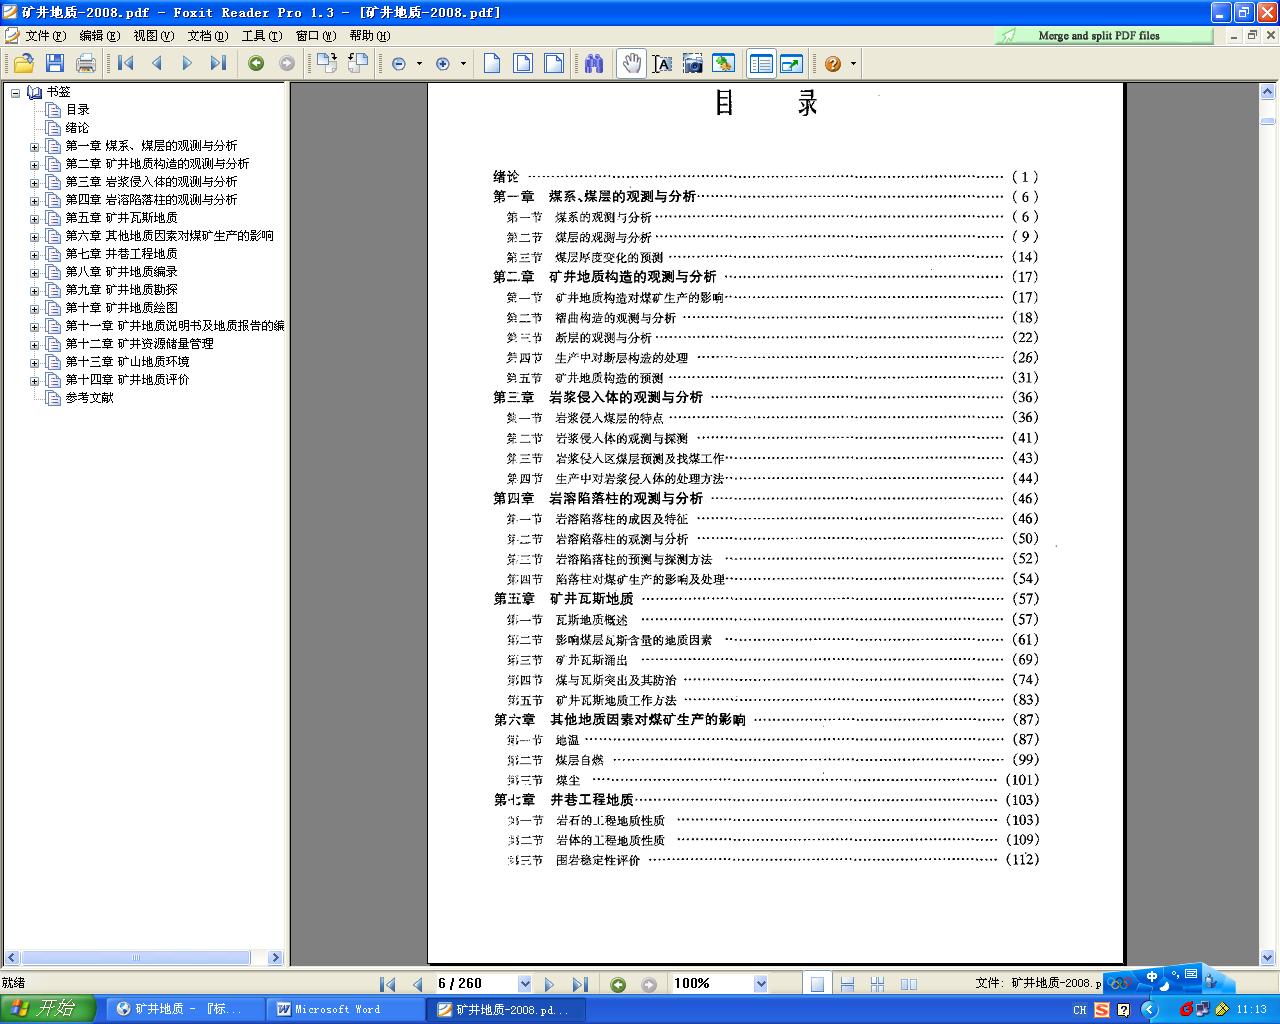Screen dimensions: 1280x1024
Task: Open the 编辑 menu
Action: 99,35
